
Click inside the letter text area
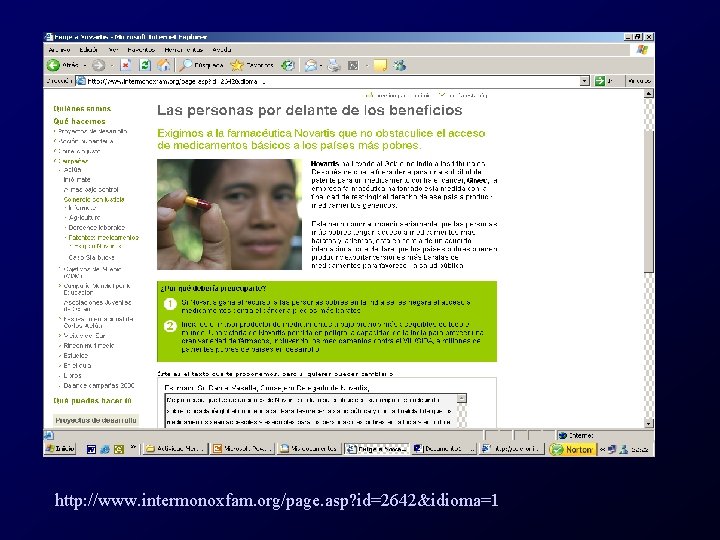311,411
